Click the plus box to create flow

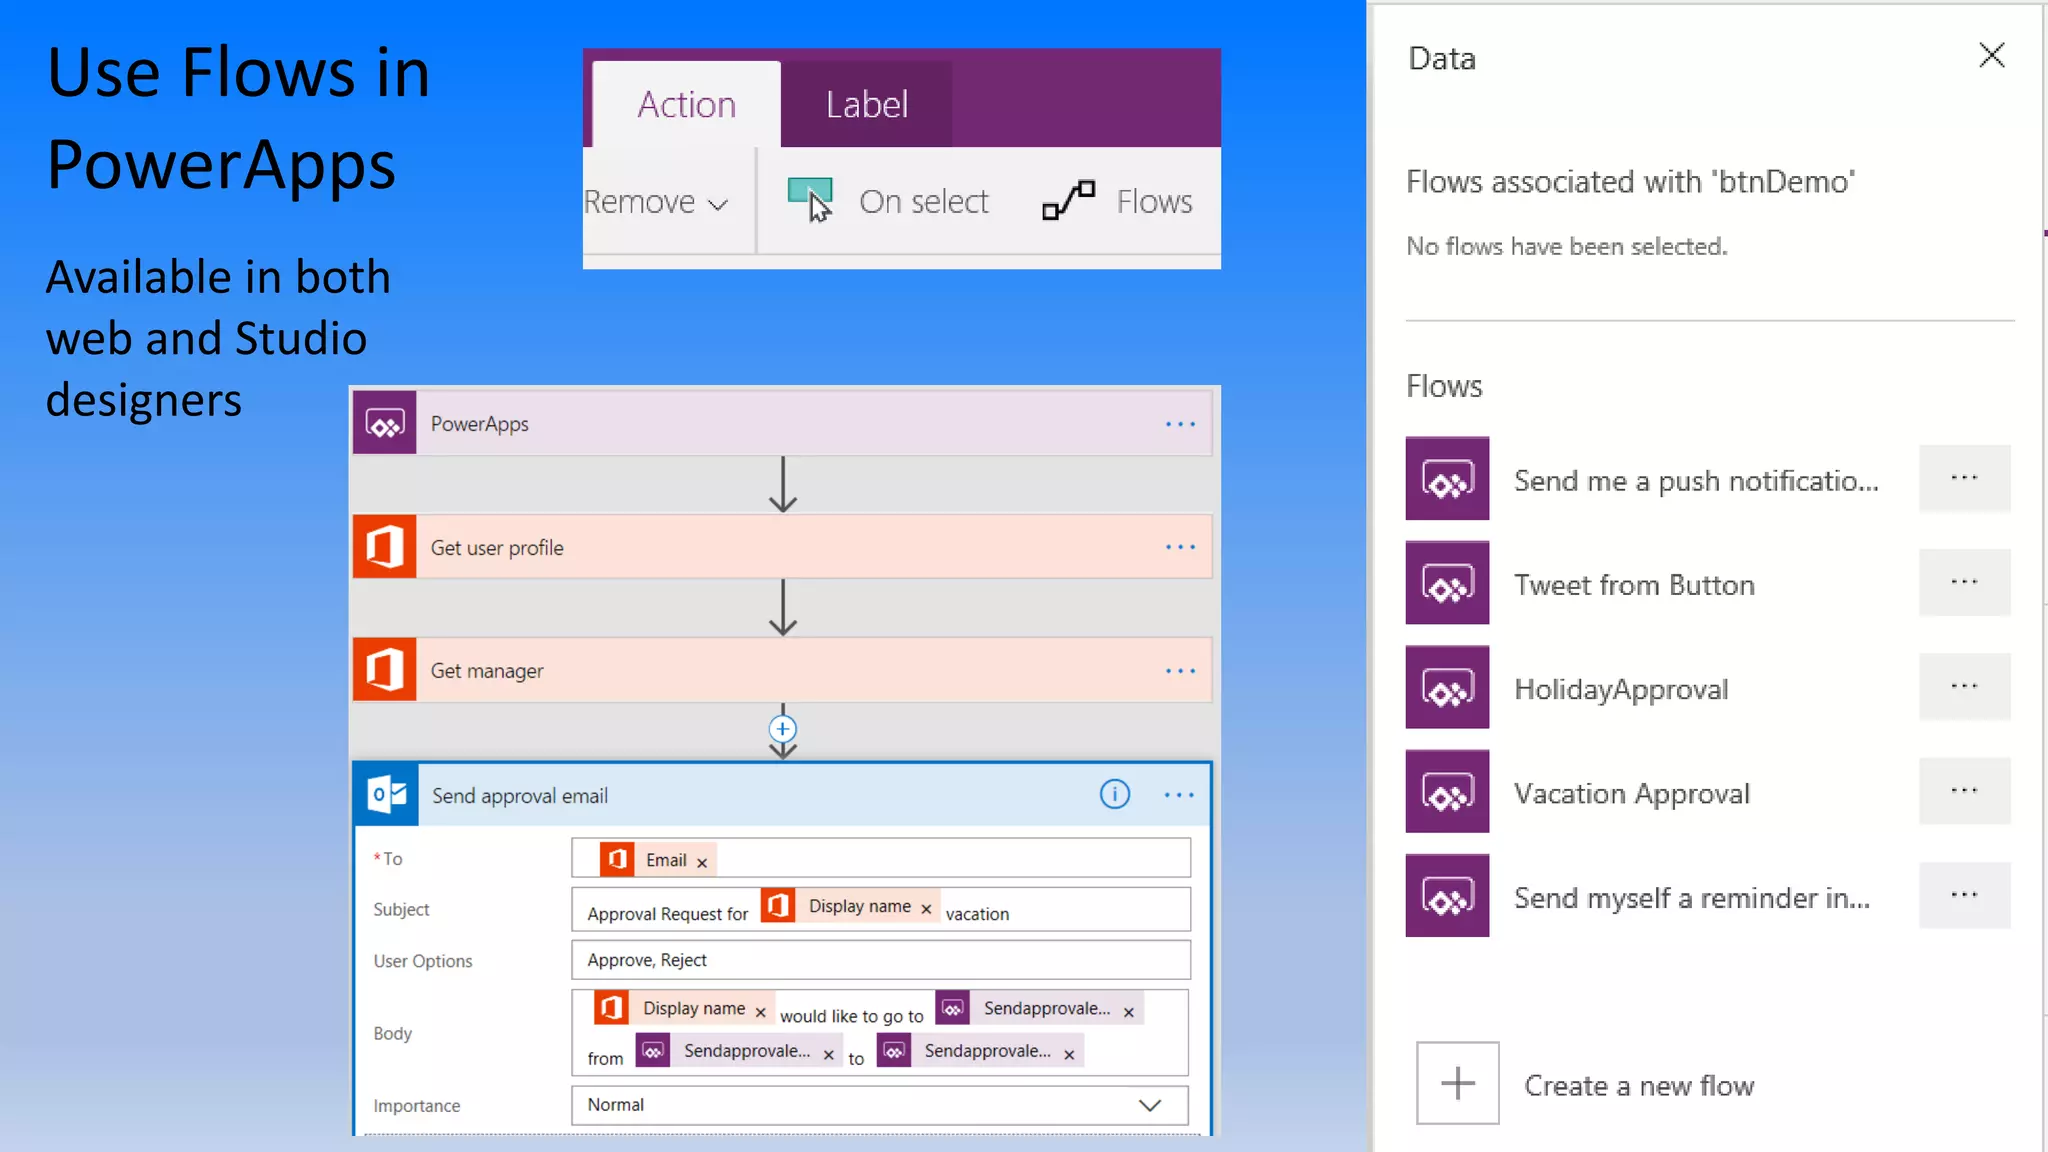(1457, 1083)
